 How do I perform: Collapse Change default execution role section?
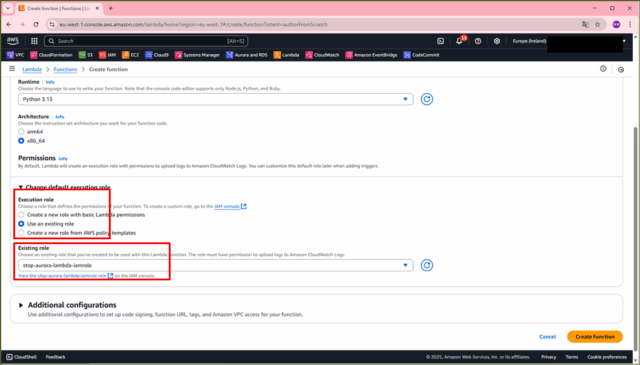[x=64, y=187]
